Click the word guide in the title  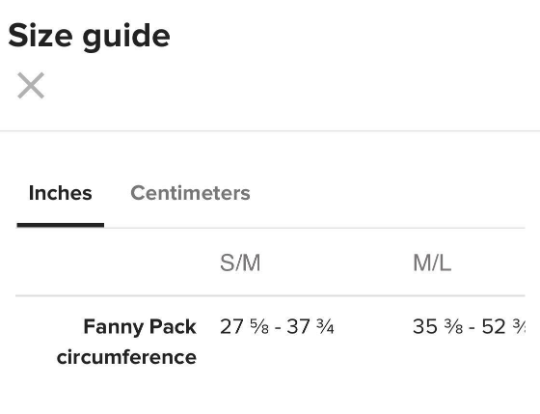pyautogui.click(x=126, y=38)
